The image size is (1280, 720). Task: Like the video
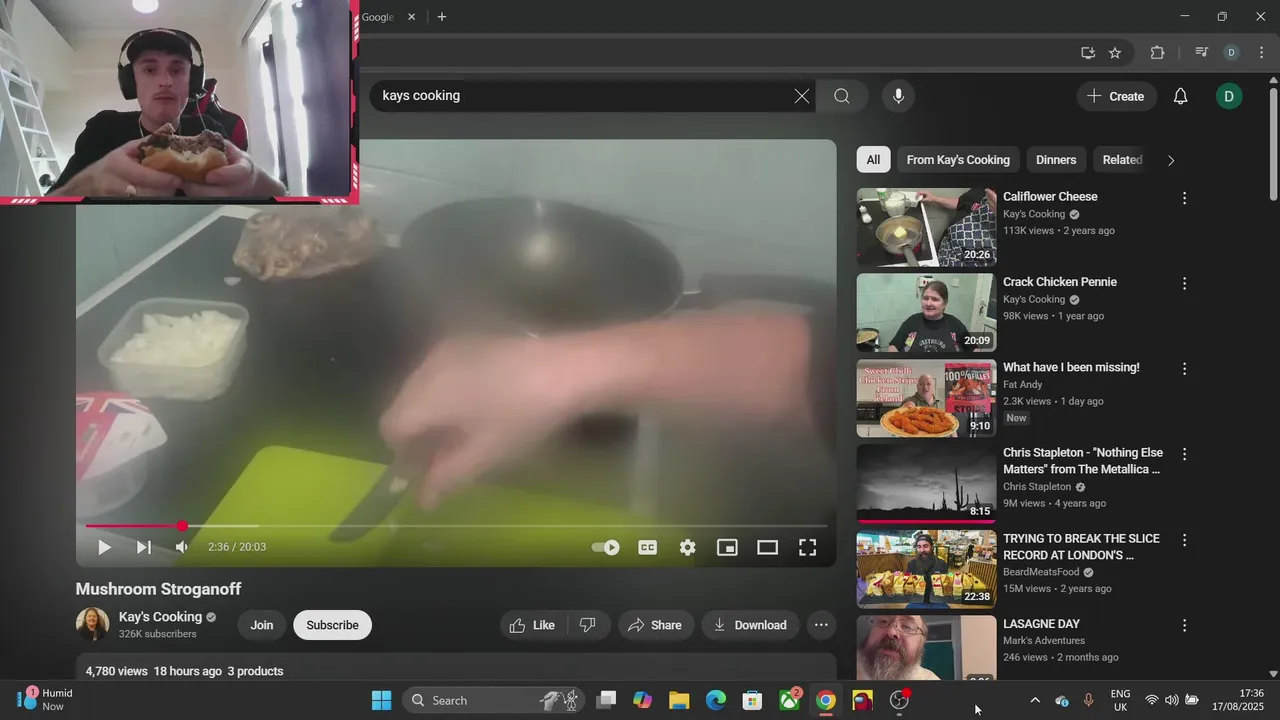pos(533,625)
